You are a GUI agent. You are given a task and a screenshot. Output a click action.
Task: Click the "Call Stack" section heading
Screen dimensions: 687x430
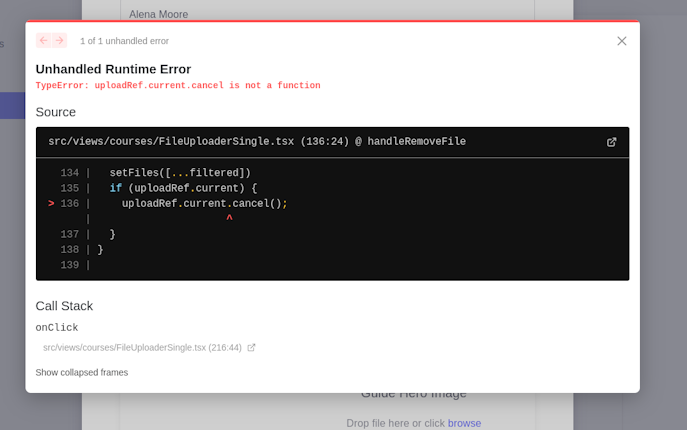coord(64,306)
